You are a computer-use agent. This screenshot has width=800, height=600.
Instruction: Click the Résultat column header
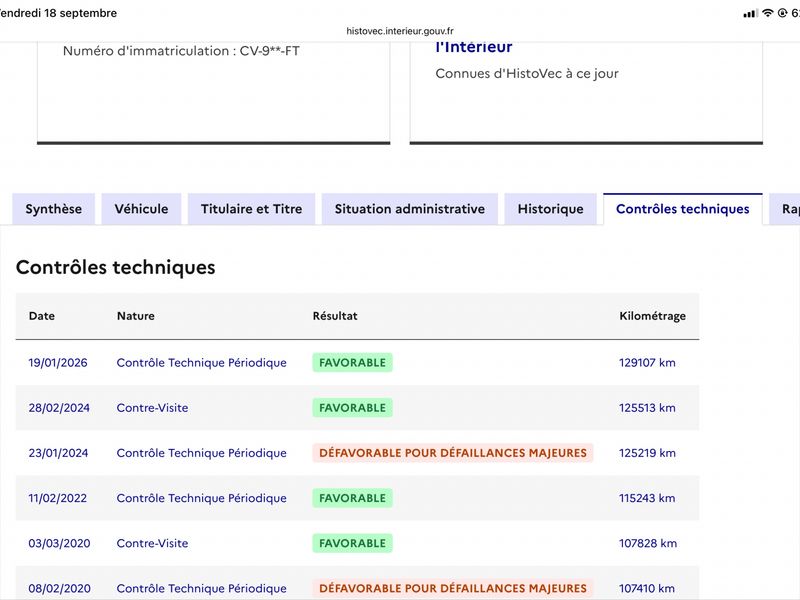335,316
